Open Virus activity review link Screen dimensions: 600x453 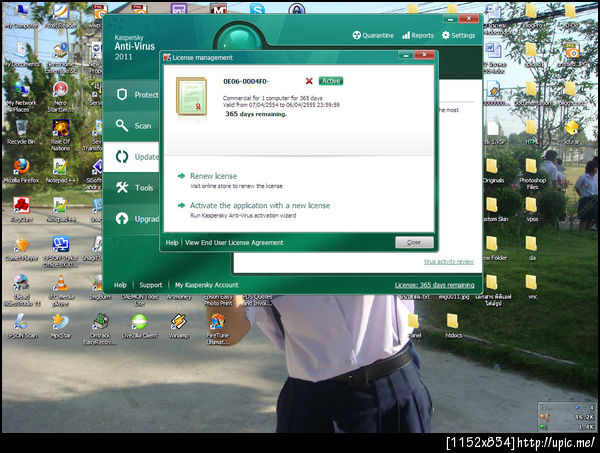click(x=448, y=262)
